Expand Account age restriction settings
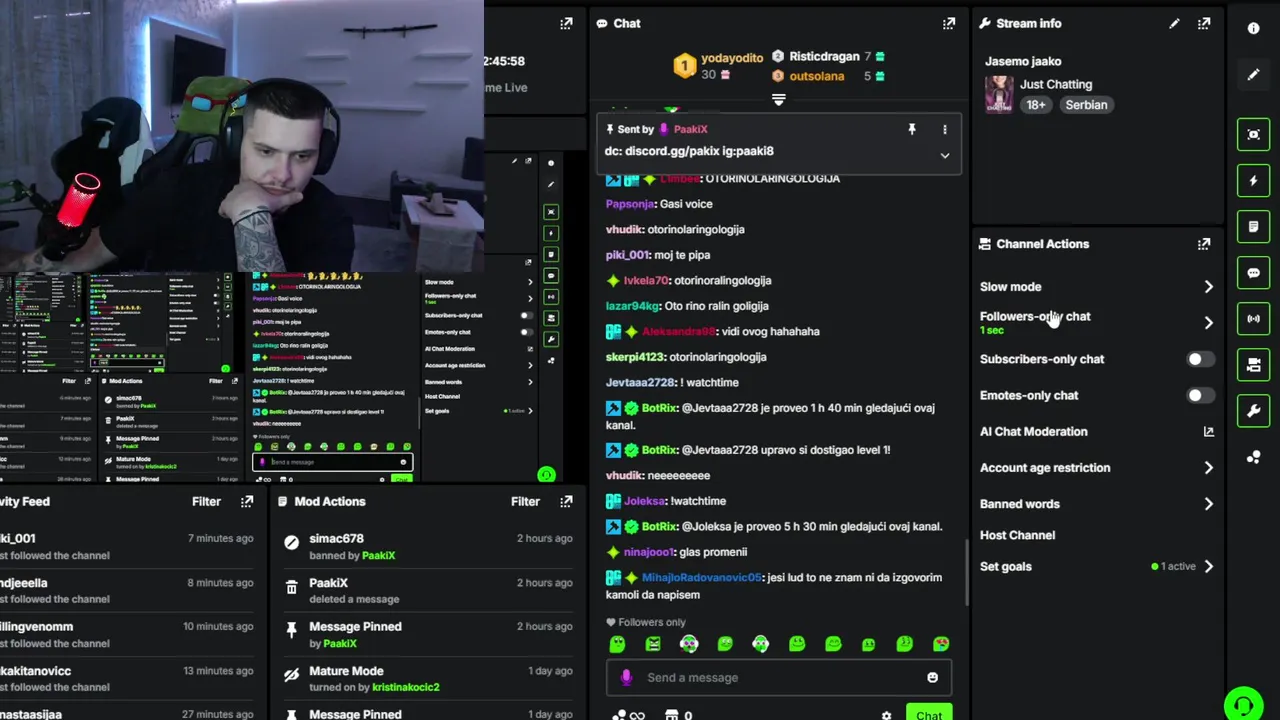 tap(1096, 468)
